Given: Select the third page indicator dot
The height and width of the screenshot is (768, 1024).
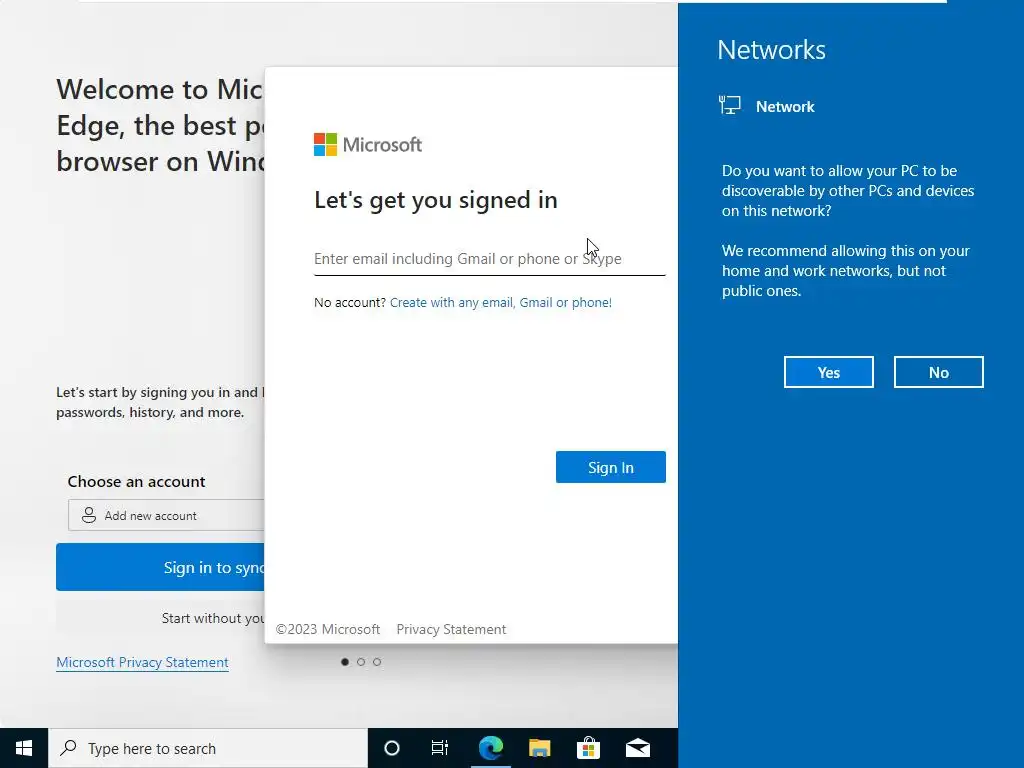Looking at the screenshot, I should [x=377, y=662].
